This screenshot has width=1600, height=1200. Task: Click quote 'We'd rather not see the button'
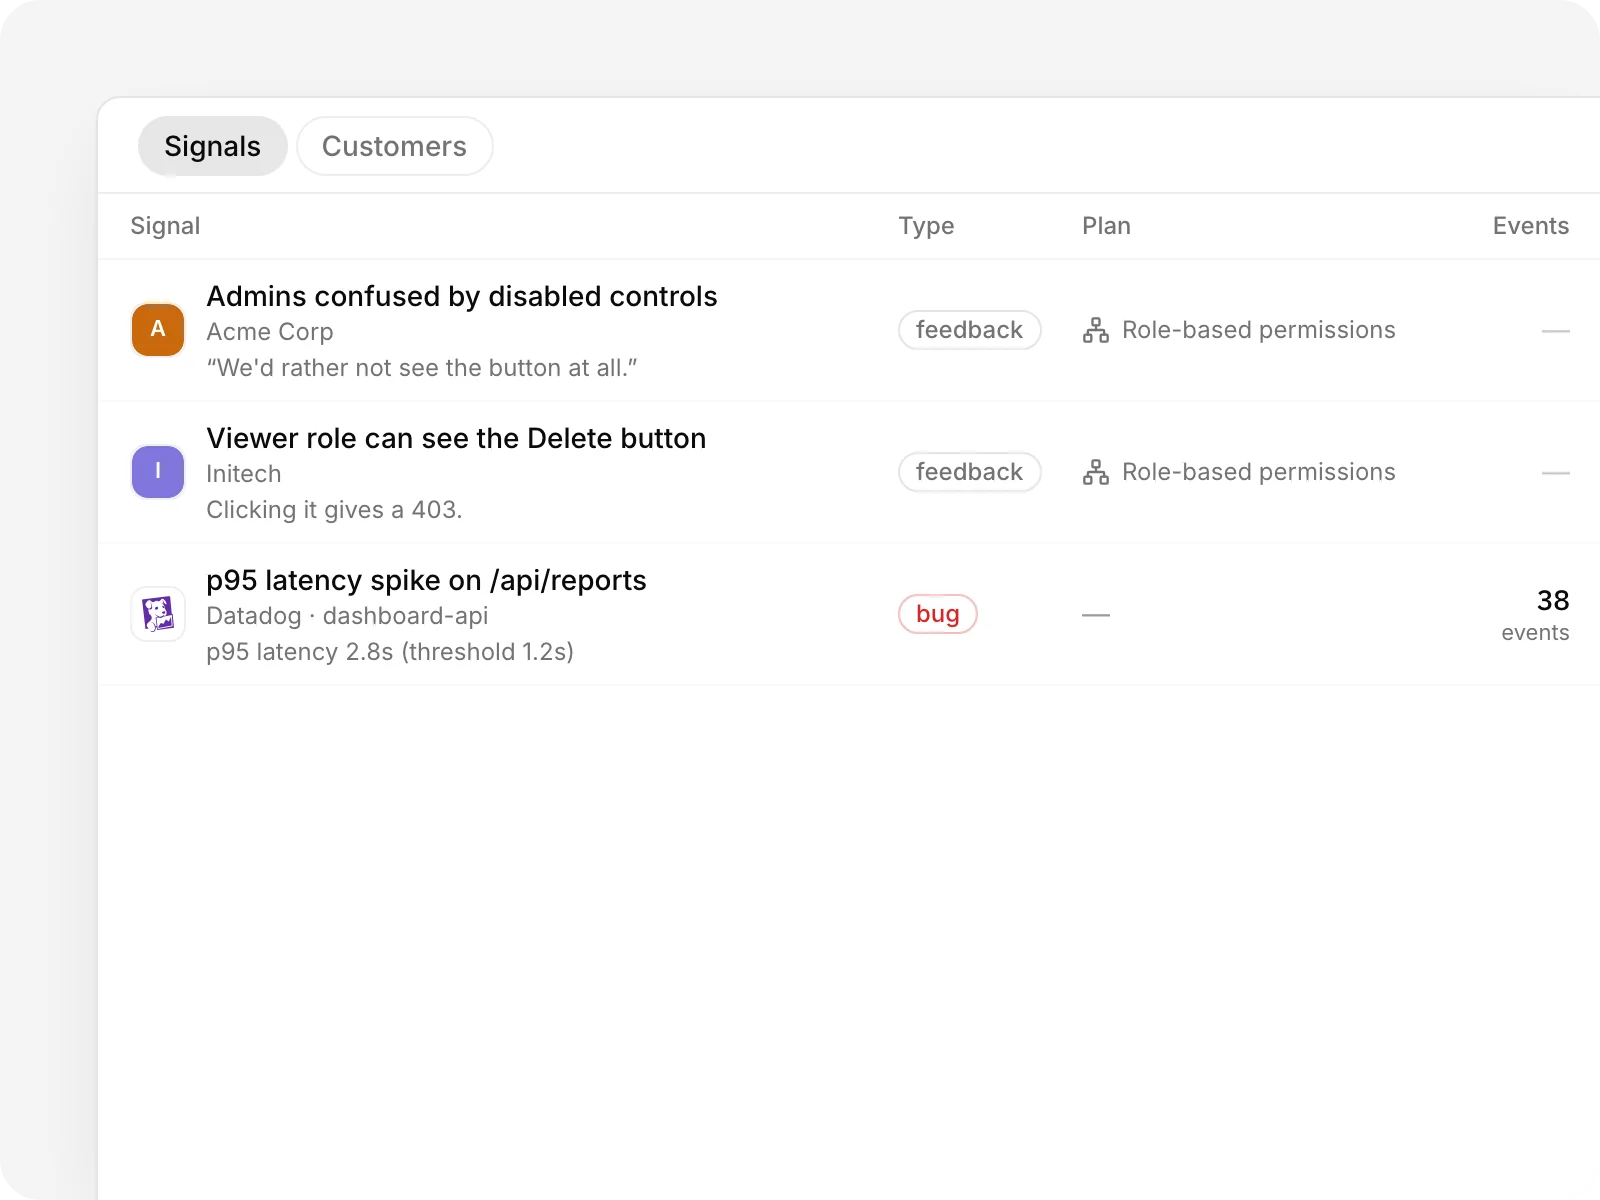pyautogui.click(x=421, y=368)
